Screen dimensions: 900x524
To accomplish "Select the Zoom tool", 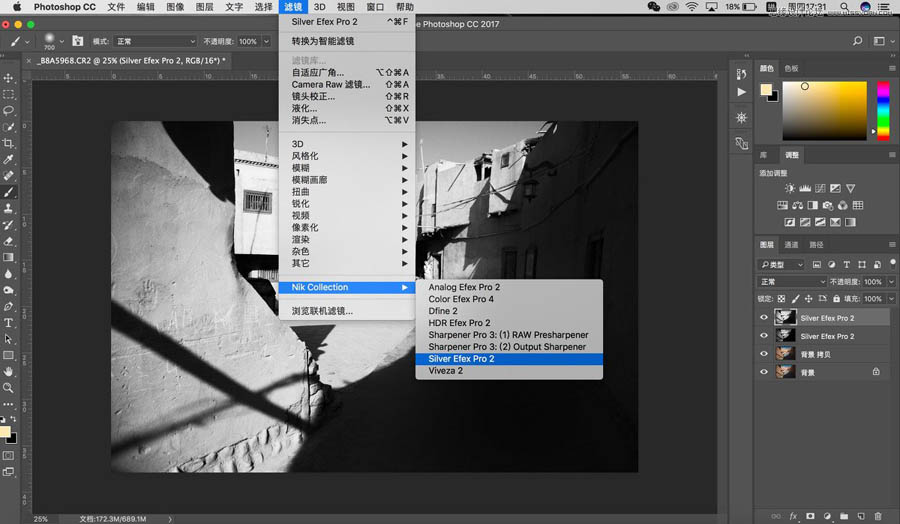I will click(8, 388).
